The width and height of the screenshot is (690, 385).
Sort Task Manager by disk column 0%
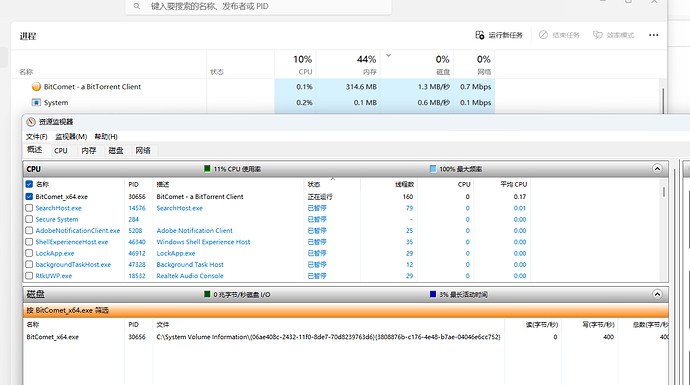point(417,64)
